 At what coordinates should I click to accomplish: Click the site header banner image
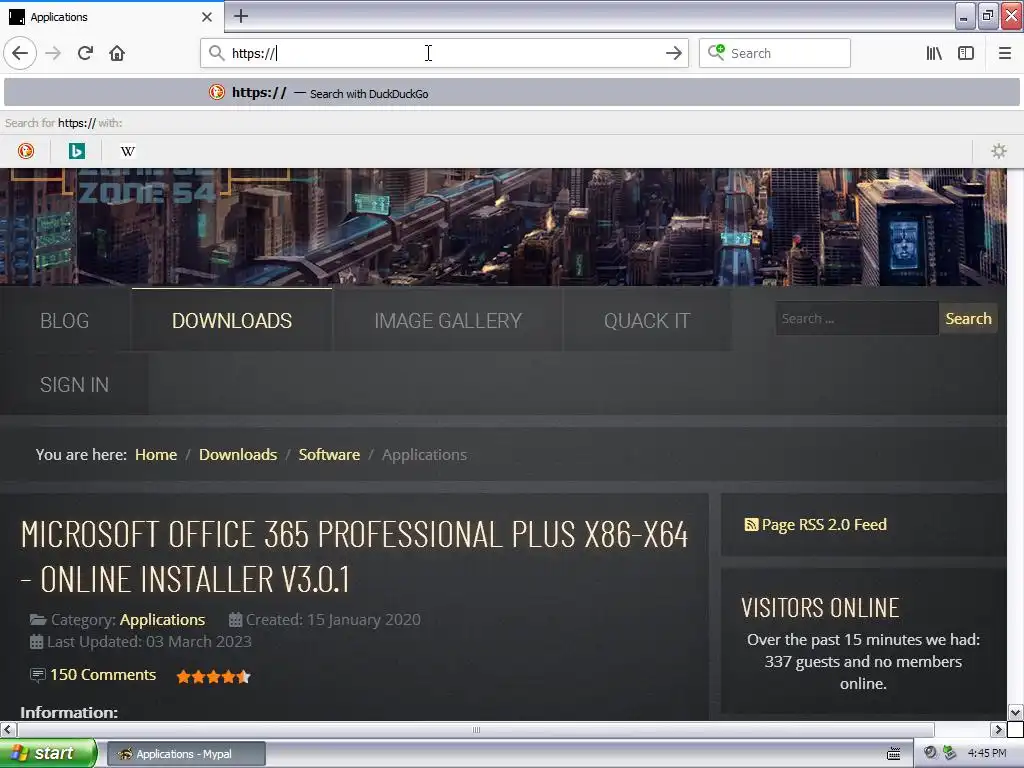(x=503, y=227)
